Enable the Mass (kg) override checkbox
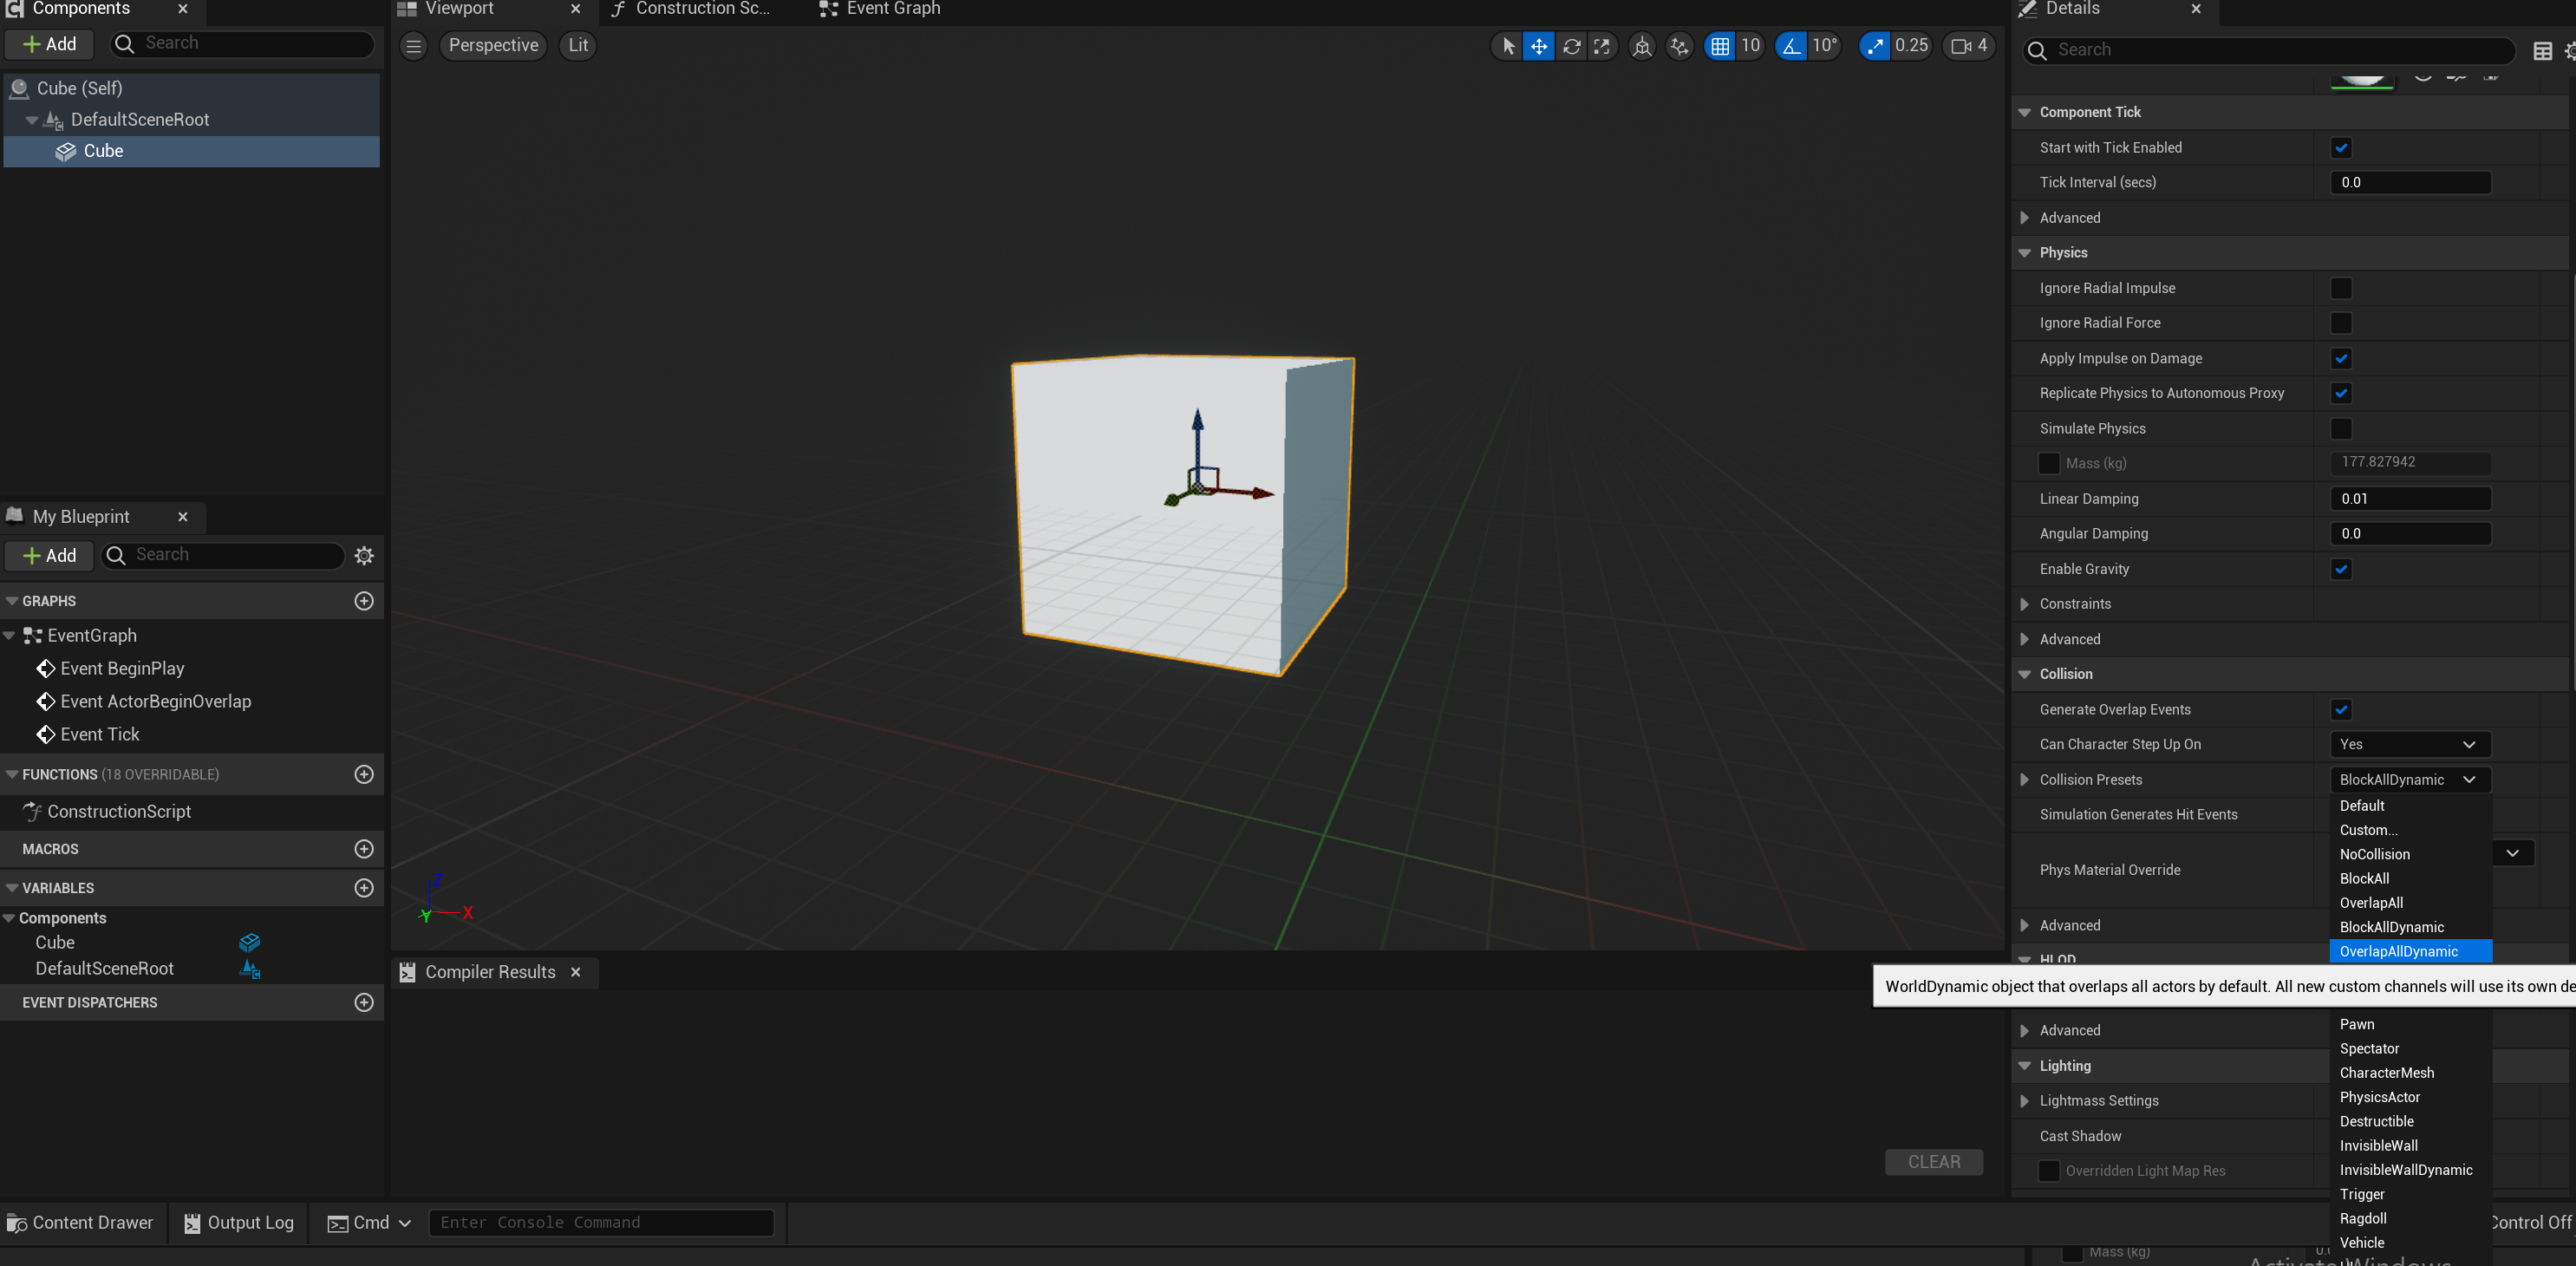Image resolution: width=2576 pixels, height=1266 pixels. tap(2049, 464)
